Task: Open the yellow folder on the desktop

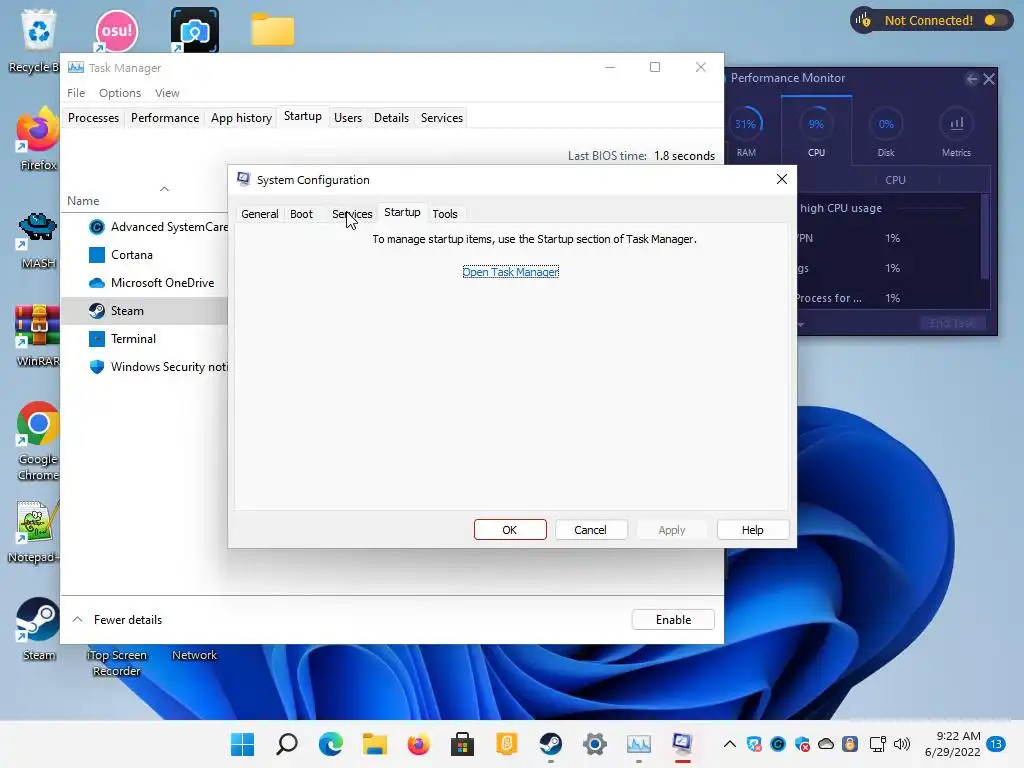Action: pyautogui.click(x=273, y=29)
